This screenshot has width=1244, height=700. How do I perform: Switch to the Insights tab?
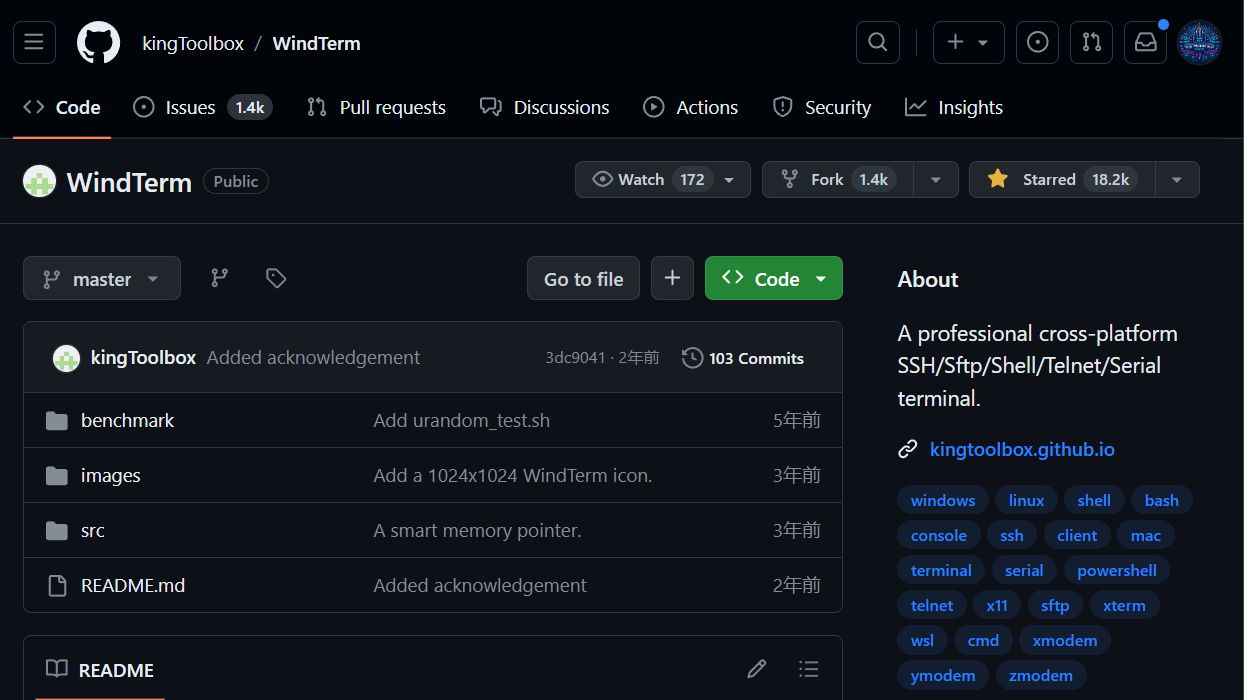click(954, 107)
